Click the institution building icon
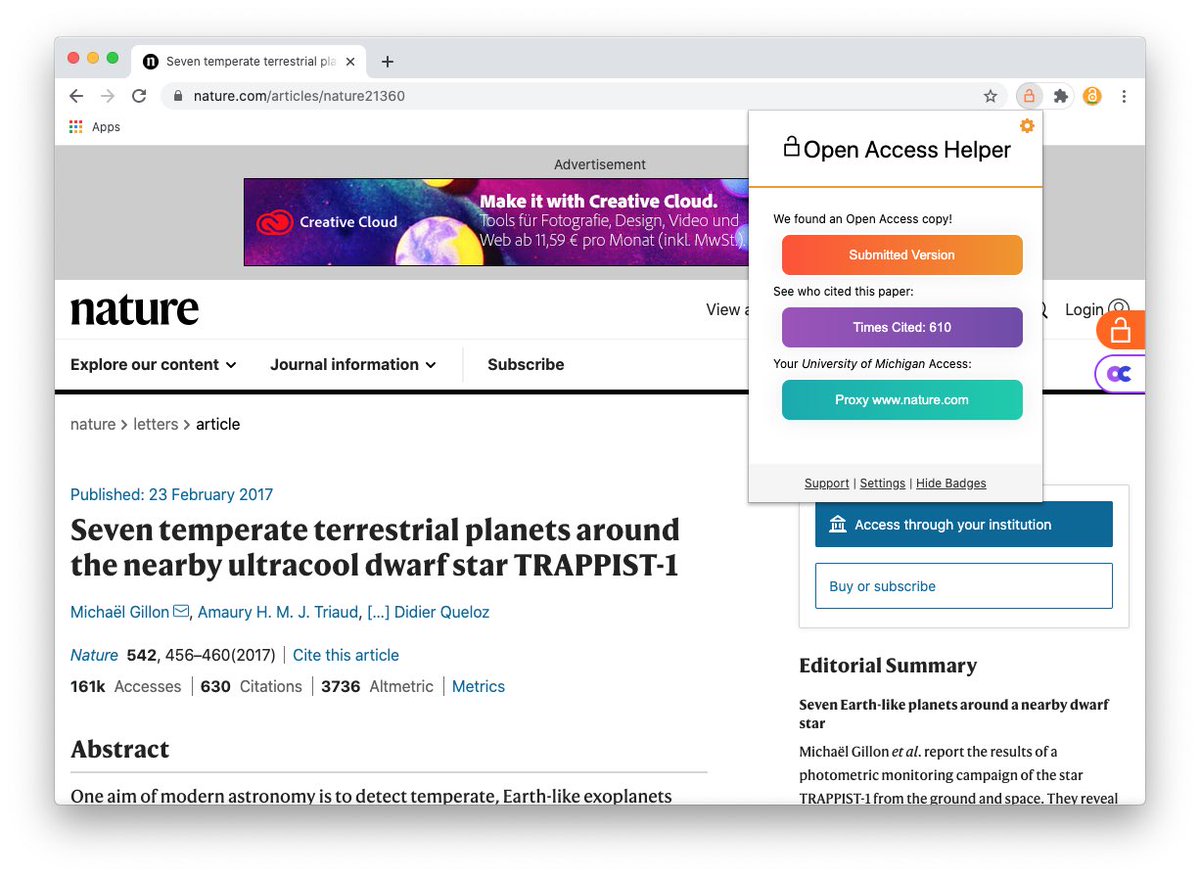The height and width of the screenshot is (877, 1200). (838, 524)
